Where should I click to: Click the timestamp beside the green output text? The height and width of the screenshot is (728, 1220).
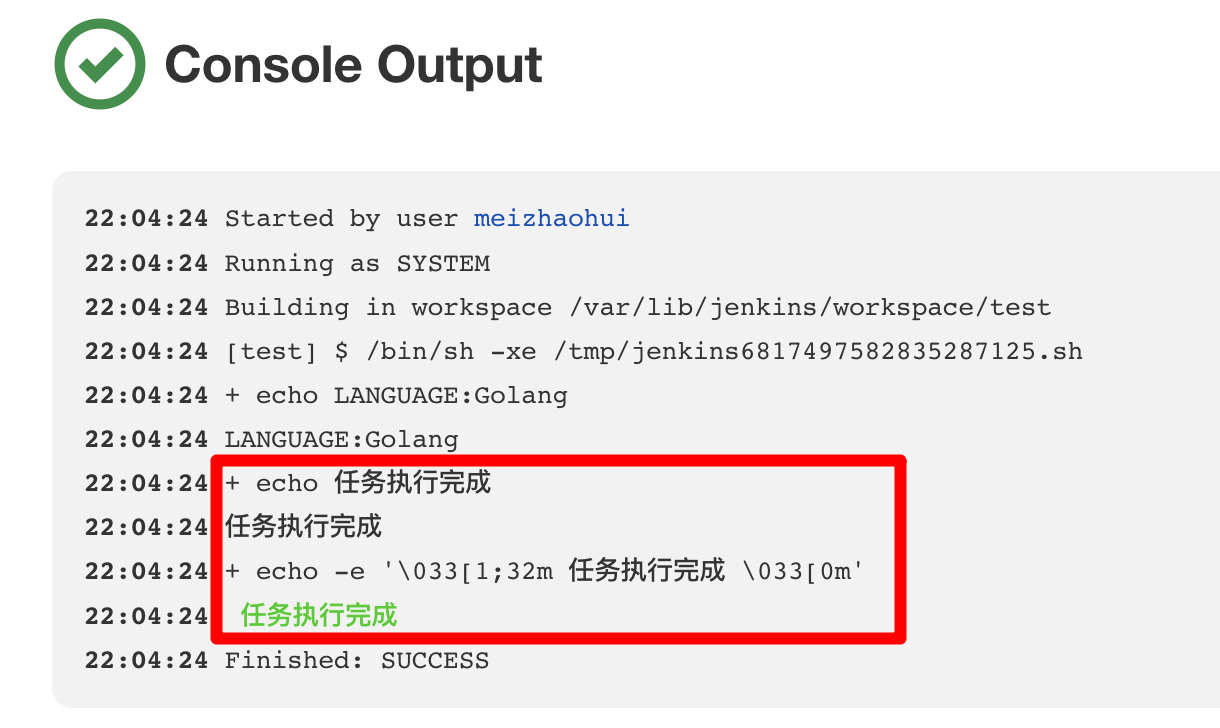click(146, 616)
